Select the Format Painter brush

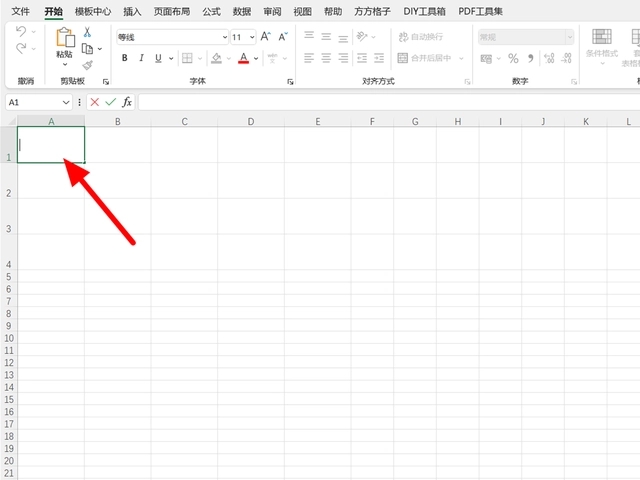[x=87, y=65]
